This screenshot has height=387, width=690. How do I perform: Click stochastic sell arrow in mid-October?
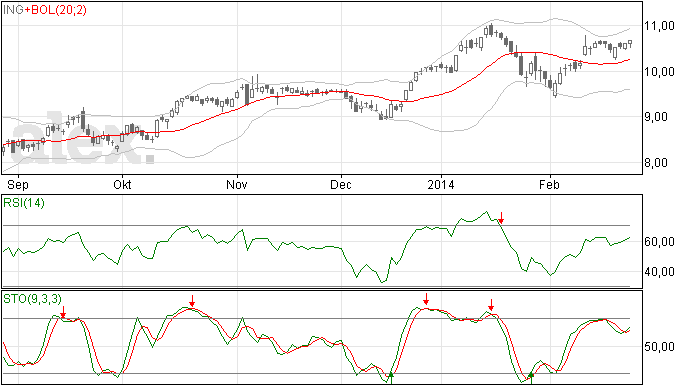coord(192,301)
